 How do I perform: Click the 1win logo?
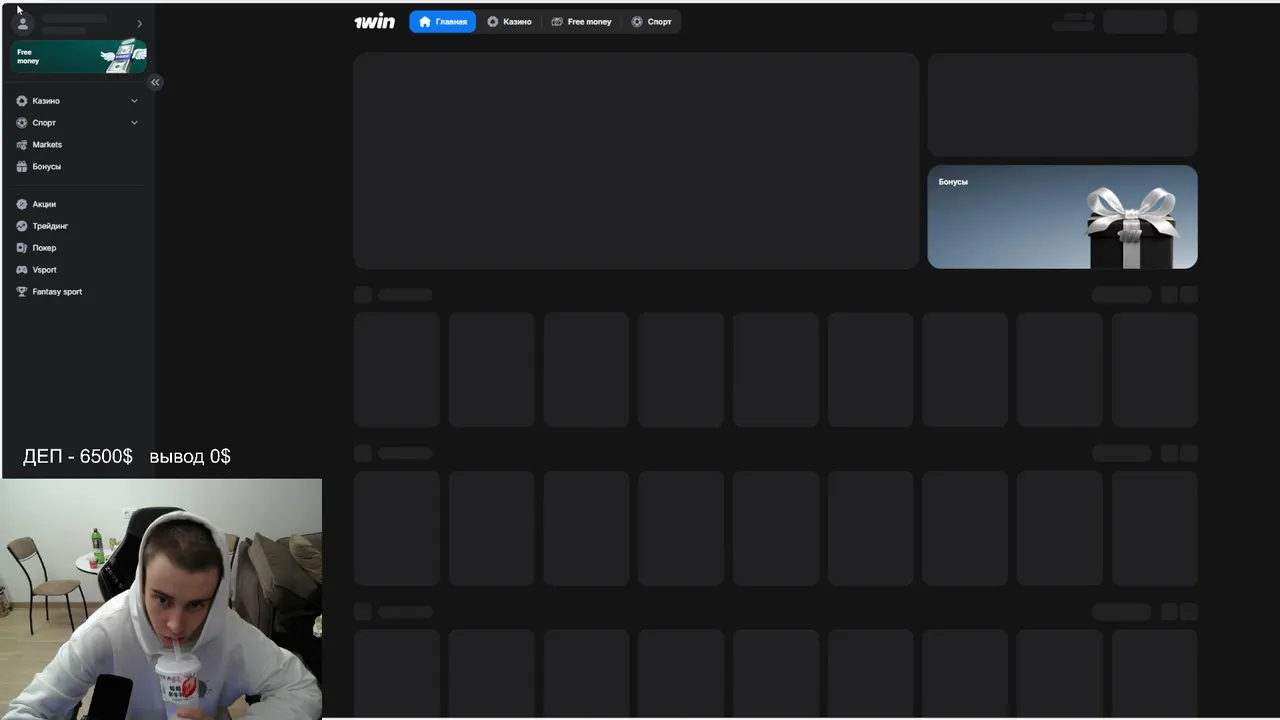[x=375, y=21]
